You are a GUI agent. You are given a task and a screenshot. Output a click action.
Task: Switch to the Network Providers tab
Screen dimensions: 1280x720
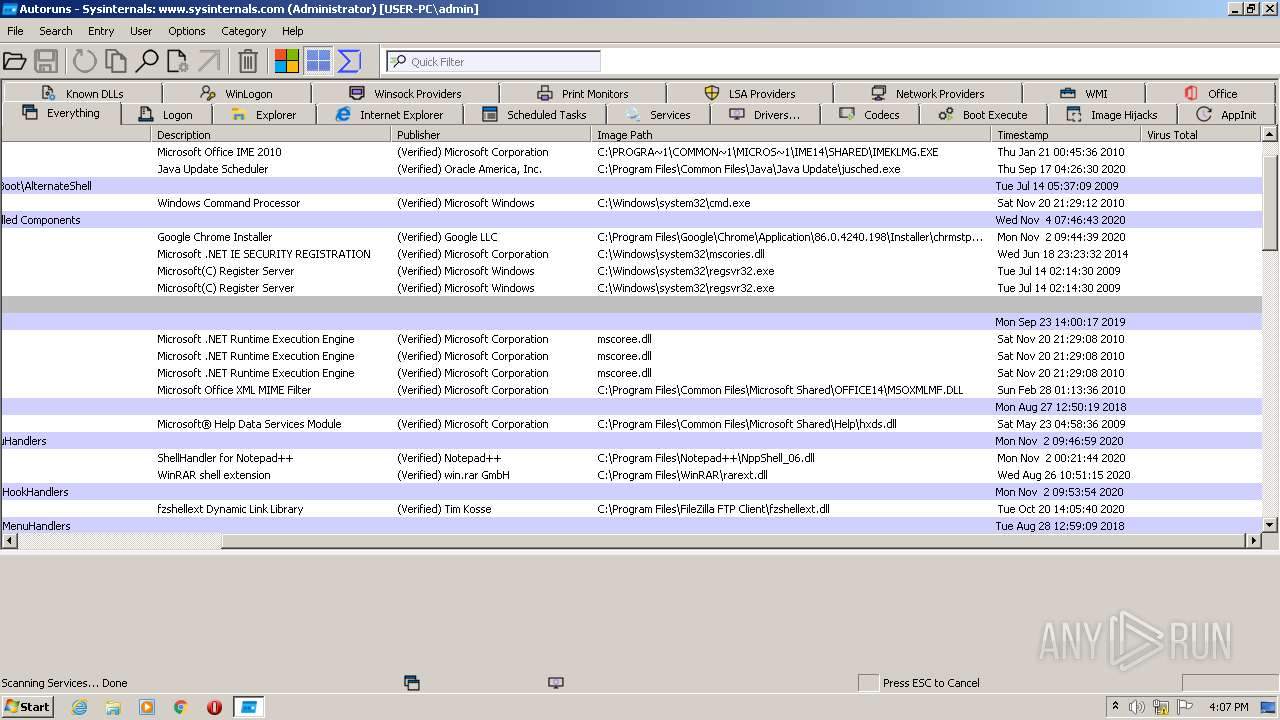tap(927, 93)
